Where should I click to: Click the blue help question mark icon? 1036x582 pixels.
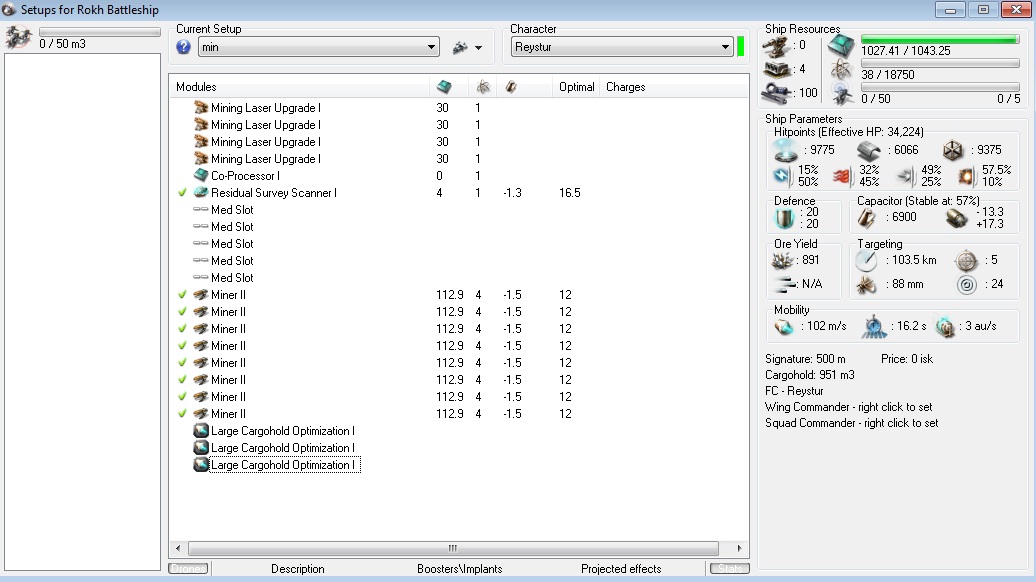[184, 47]
